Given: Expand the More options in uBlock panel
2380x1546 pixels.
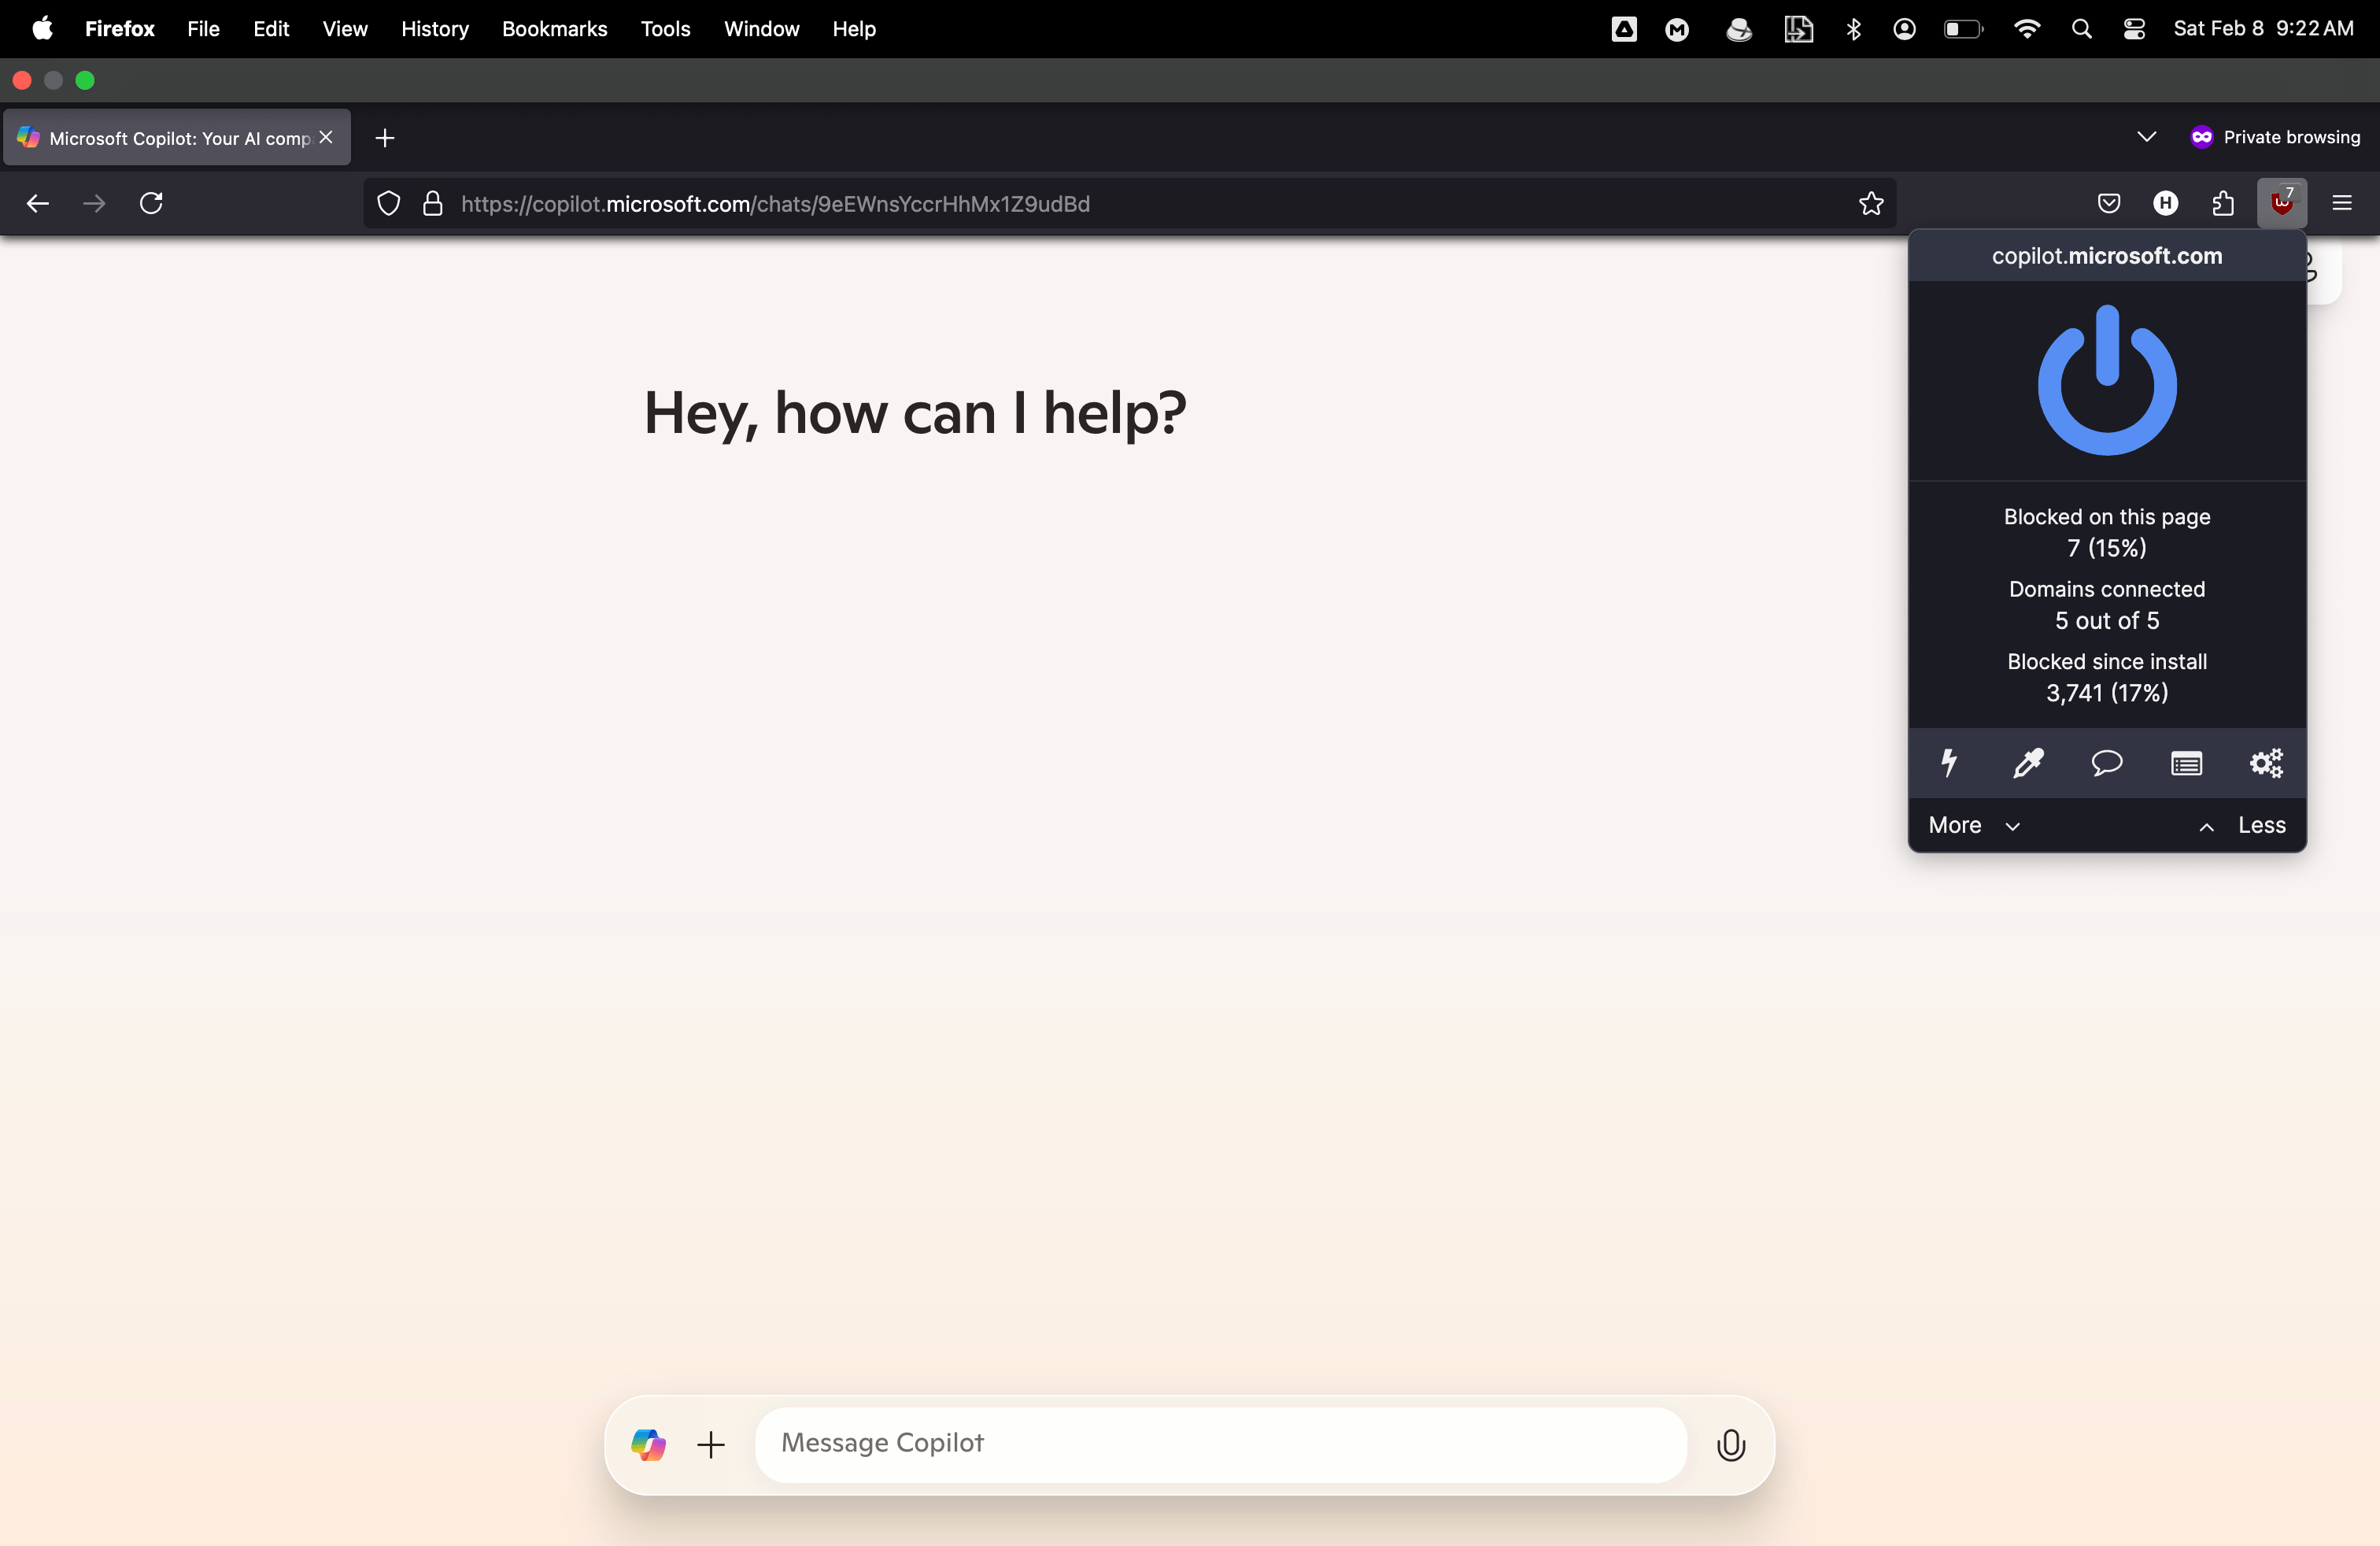Looking at the screenshot, I should tap(1972, 825).
